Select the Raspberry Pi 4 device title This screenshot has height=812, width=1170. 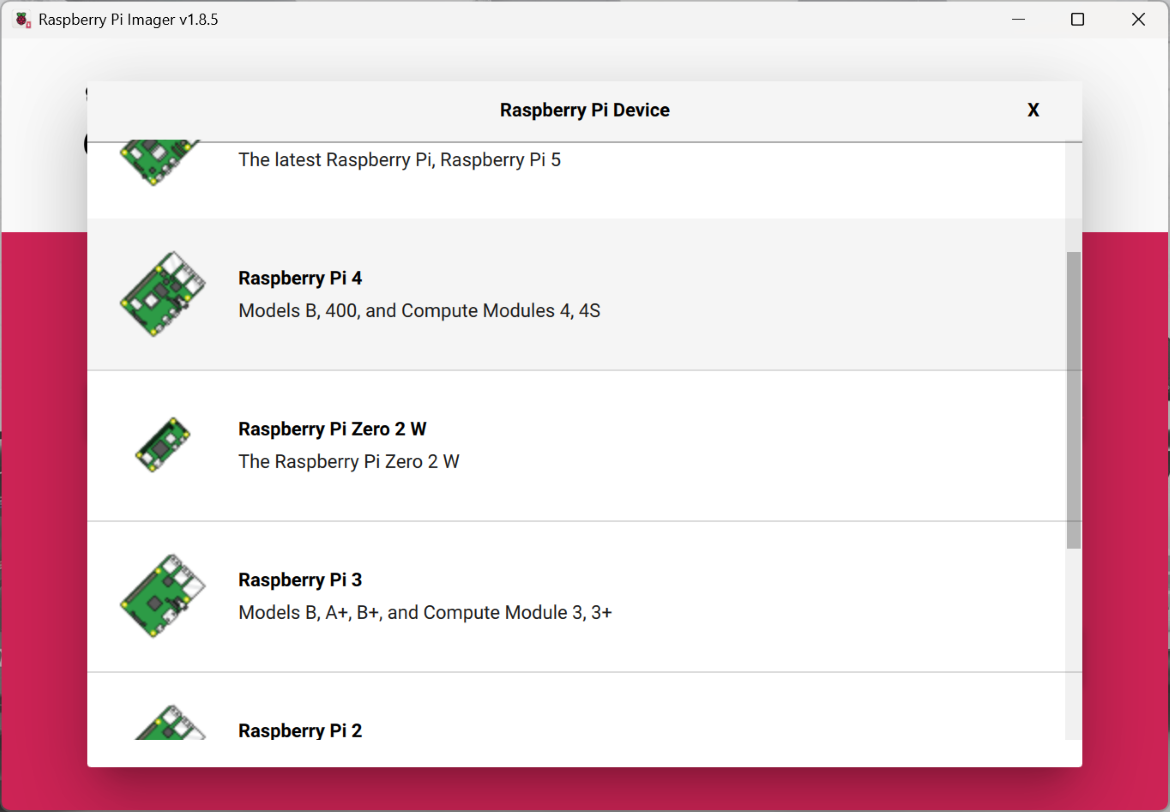[x=300, y=278]
